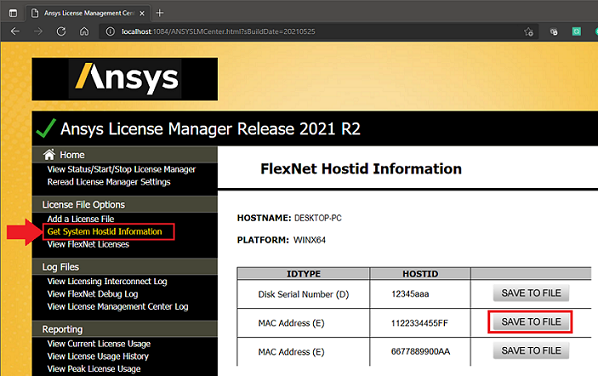598x376 pixels.
Task: Click the Home icon in sidebar
Action: [49, 154]
